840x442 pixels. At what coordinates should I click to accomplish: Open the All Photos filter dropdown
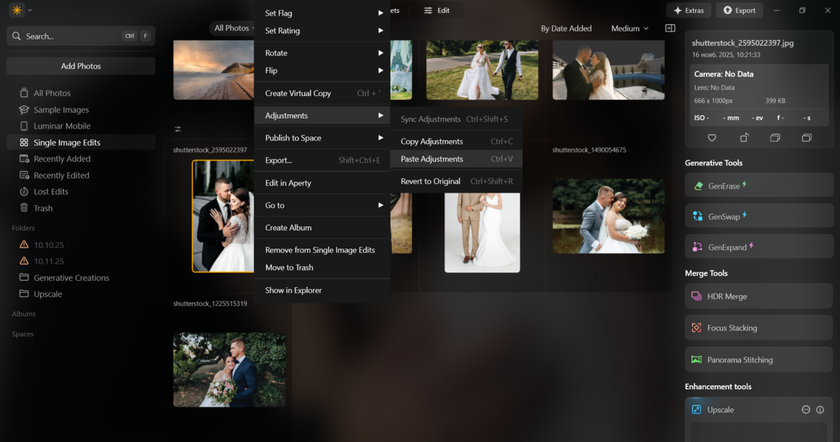pyautogui.click(x=235, y=28)
